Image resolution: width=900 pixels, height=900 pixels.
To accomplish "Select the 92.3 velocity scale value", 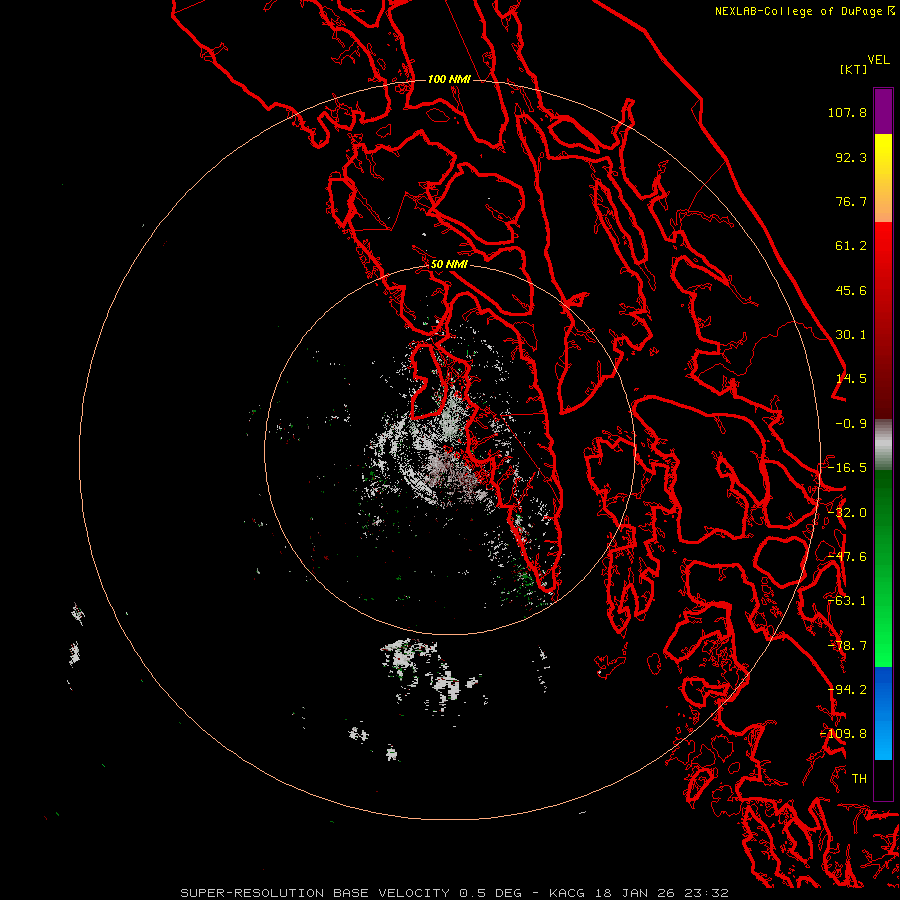I will pyautogui.click(x=851, y=157).
